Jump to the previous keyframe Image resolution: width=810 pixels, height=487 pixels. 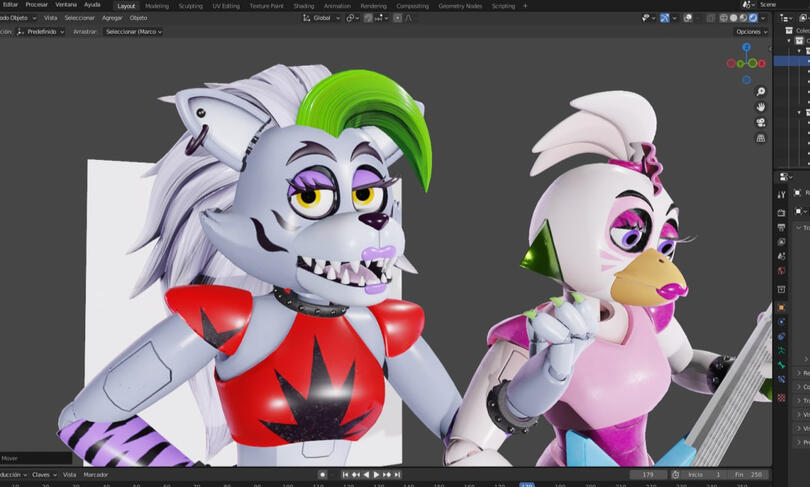tap(356, 475)
